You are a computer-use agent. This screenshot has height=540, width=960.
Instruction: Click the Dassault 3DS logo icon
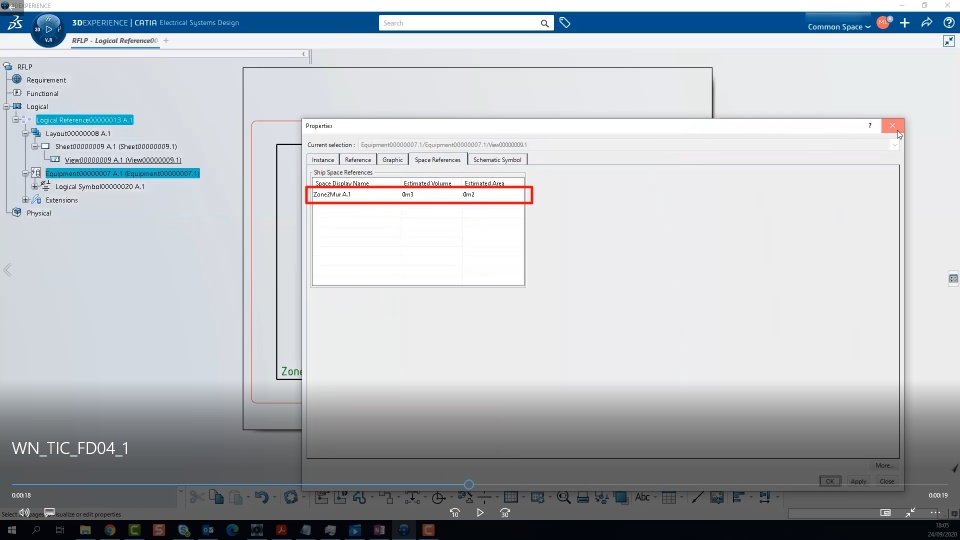point(15,23)
